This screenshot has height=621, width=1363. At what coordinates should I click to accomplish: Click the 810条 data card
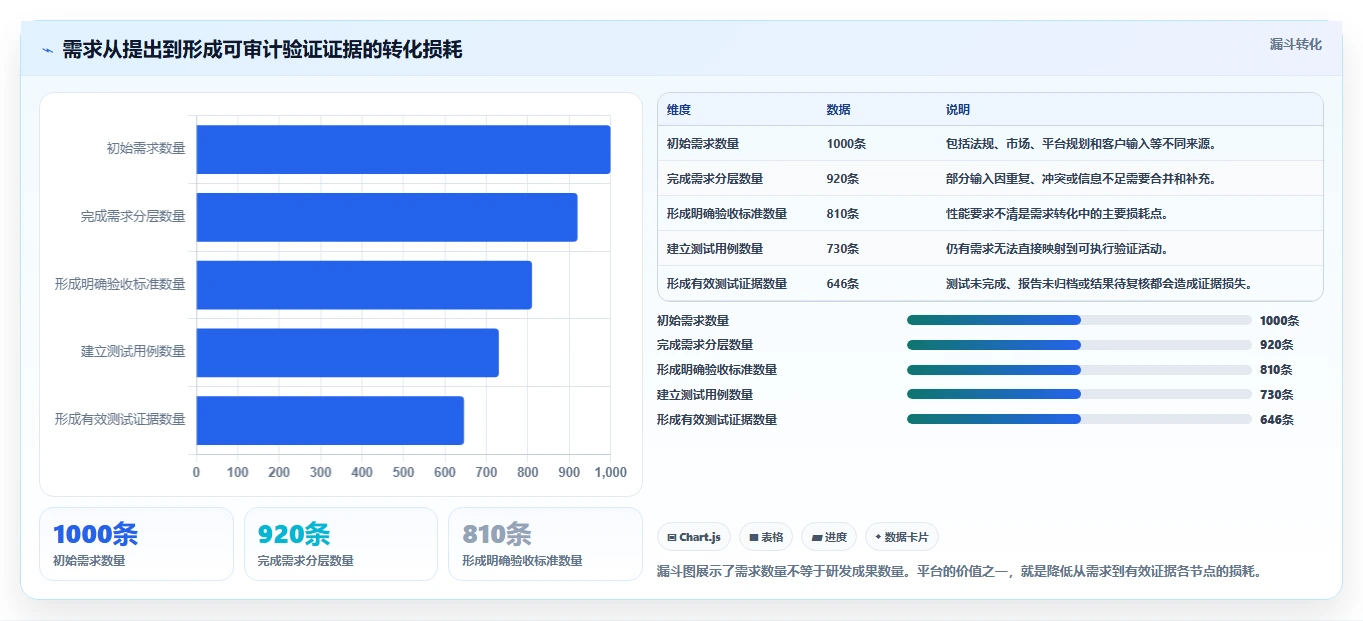pos(546,544)
